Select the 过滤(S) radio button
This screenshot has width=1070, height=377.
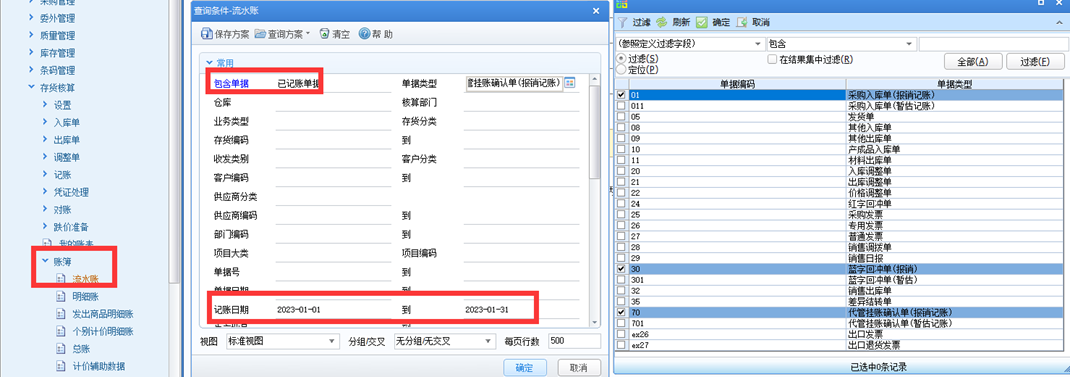(621, 59)
